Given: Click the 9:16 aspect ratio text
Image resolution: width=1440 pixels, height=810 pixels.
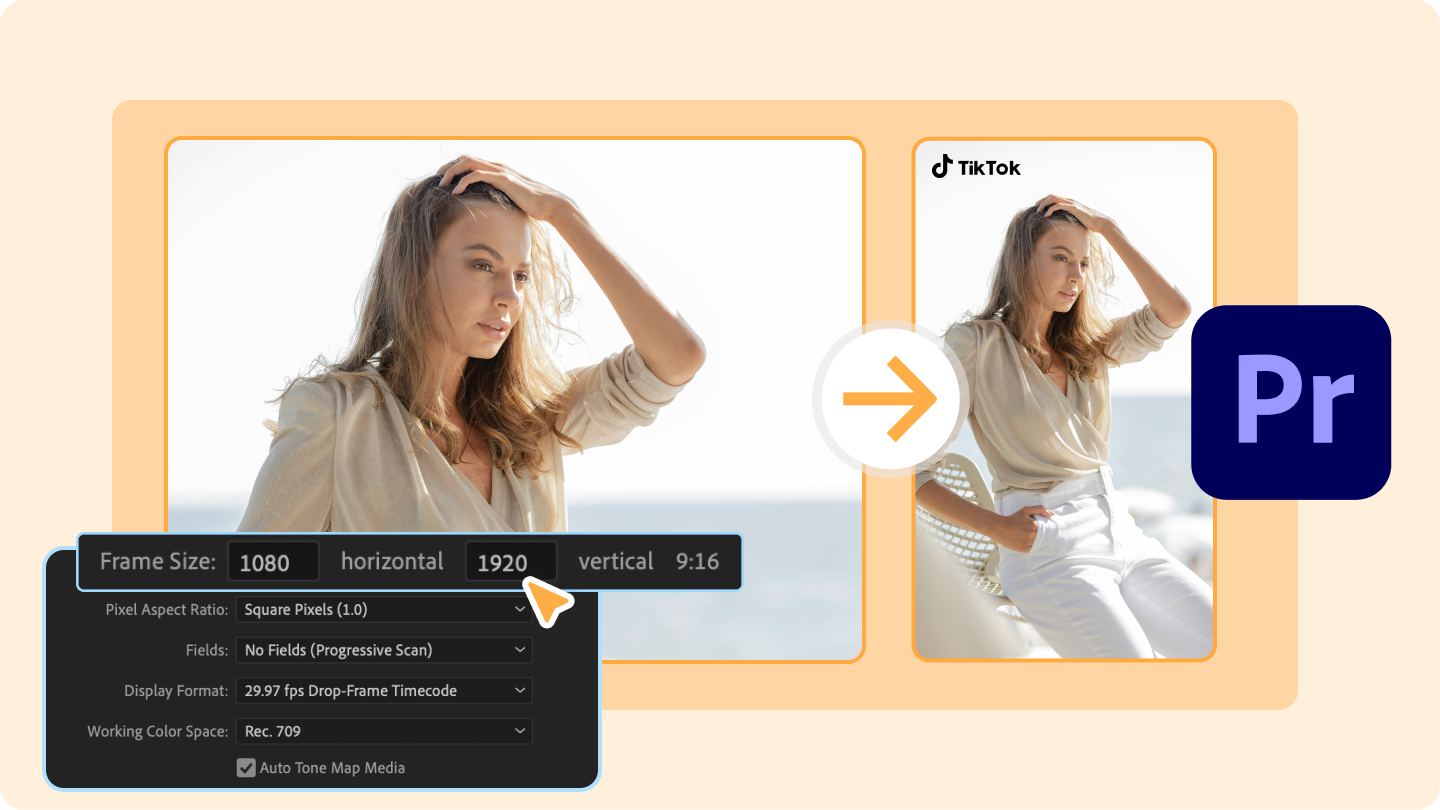Looking at the screenshot, I should (x=697, y=561).
